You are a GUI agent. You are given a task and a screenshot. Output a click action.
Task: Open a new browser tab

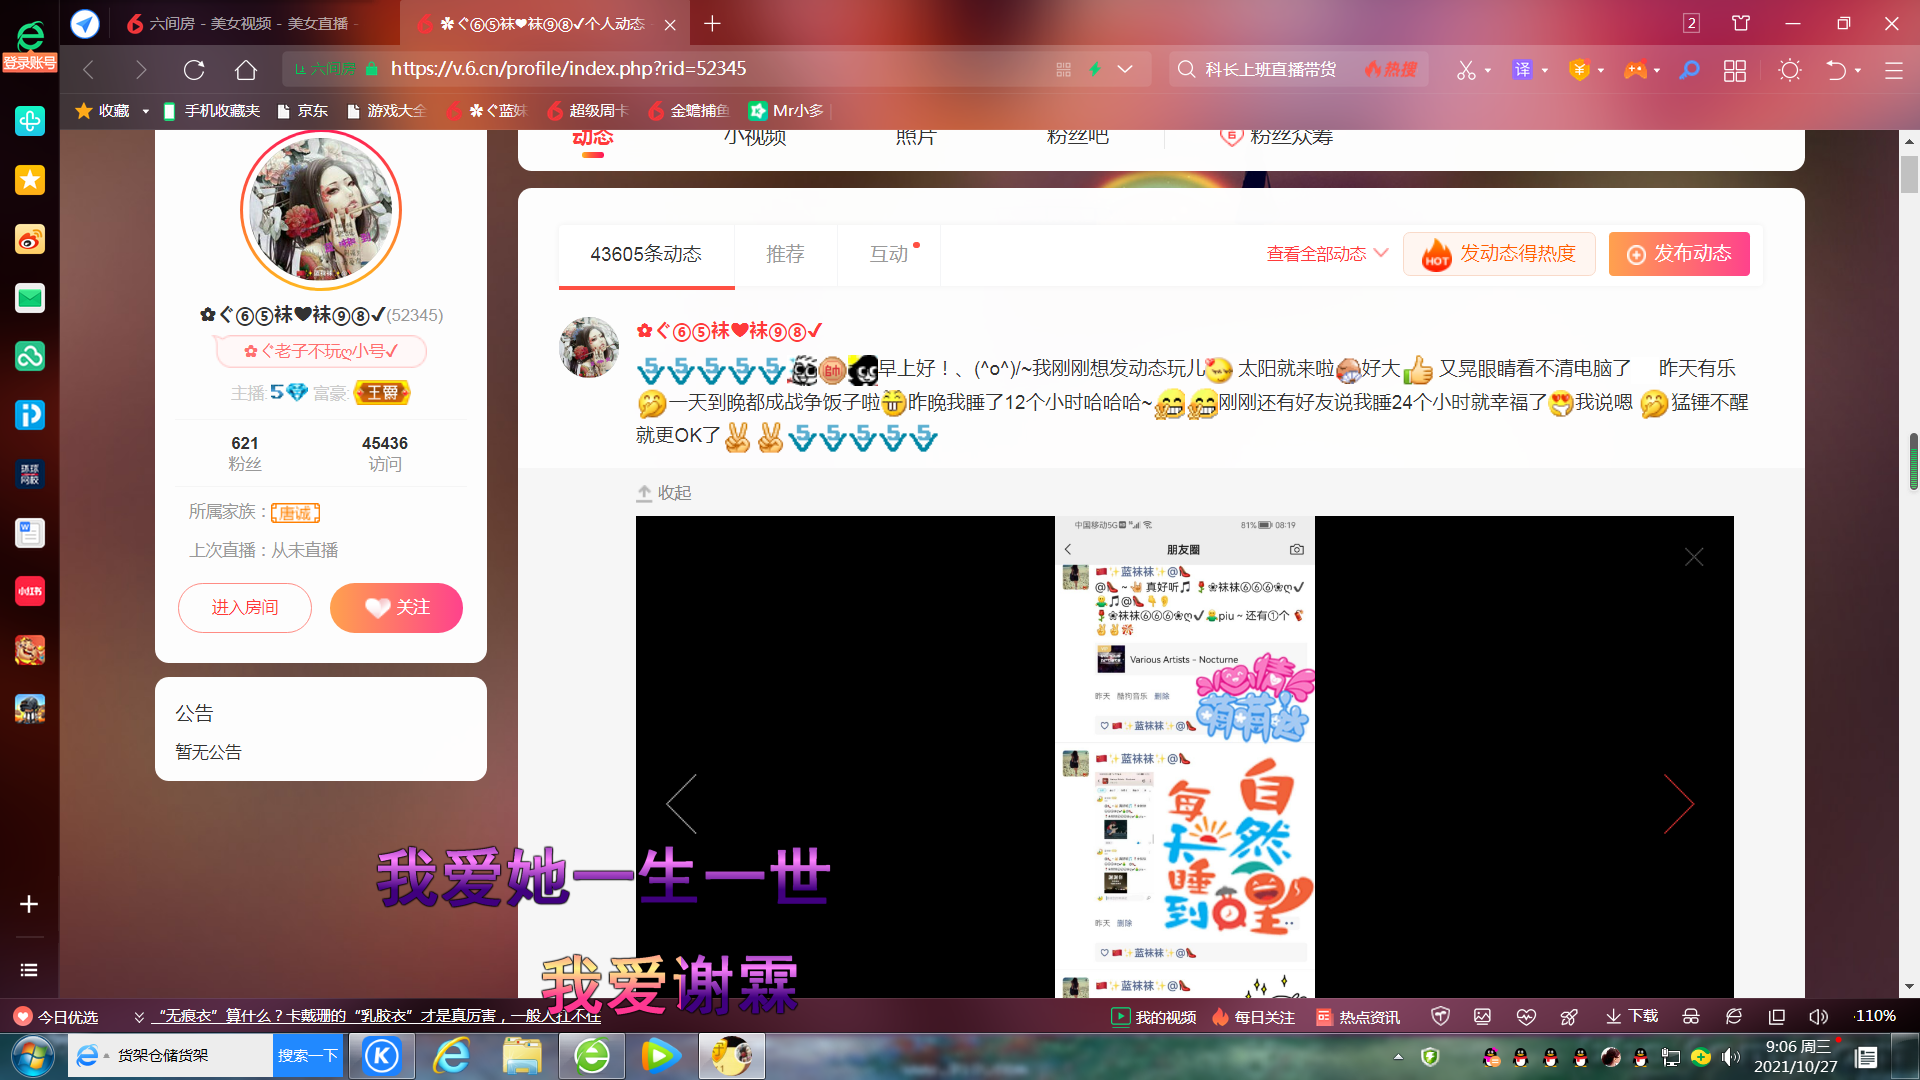coord(712,23)
